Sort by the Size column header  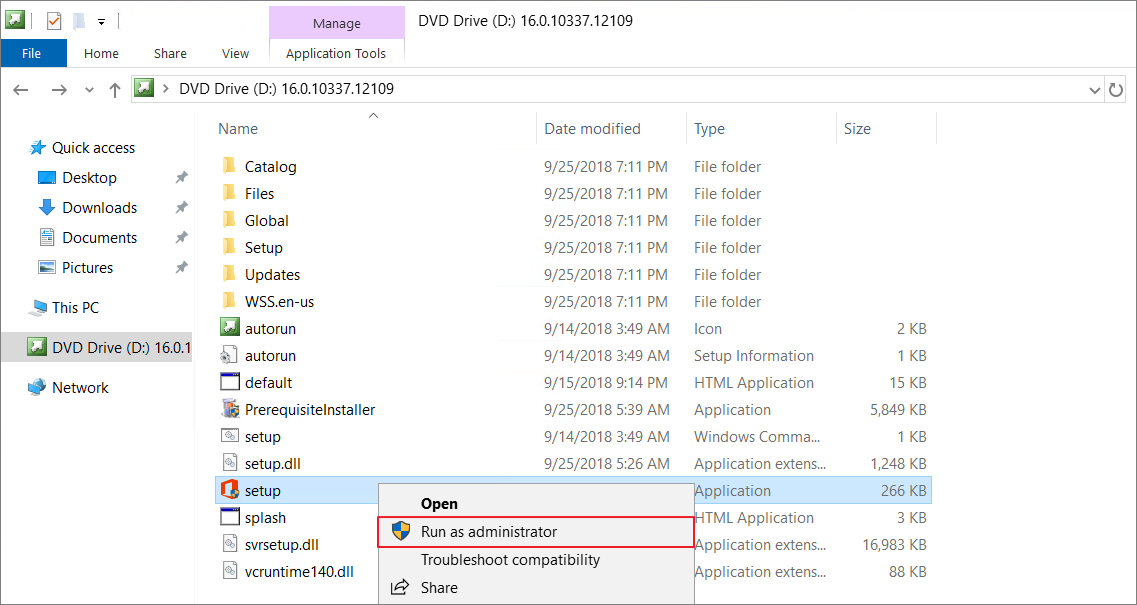857,128
